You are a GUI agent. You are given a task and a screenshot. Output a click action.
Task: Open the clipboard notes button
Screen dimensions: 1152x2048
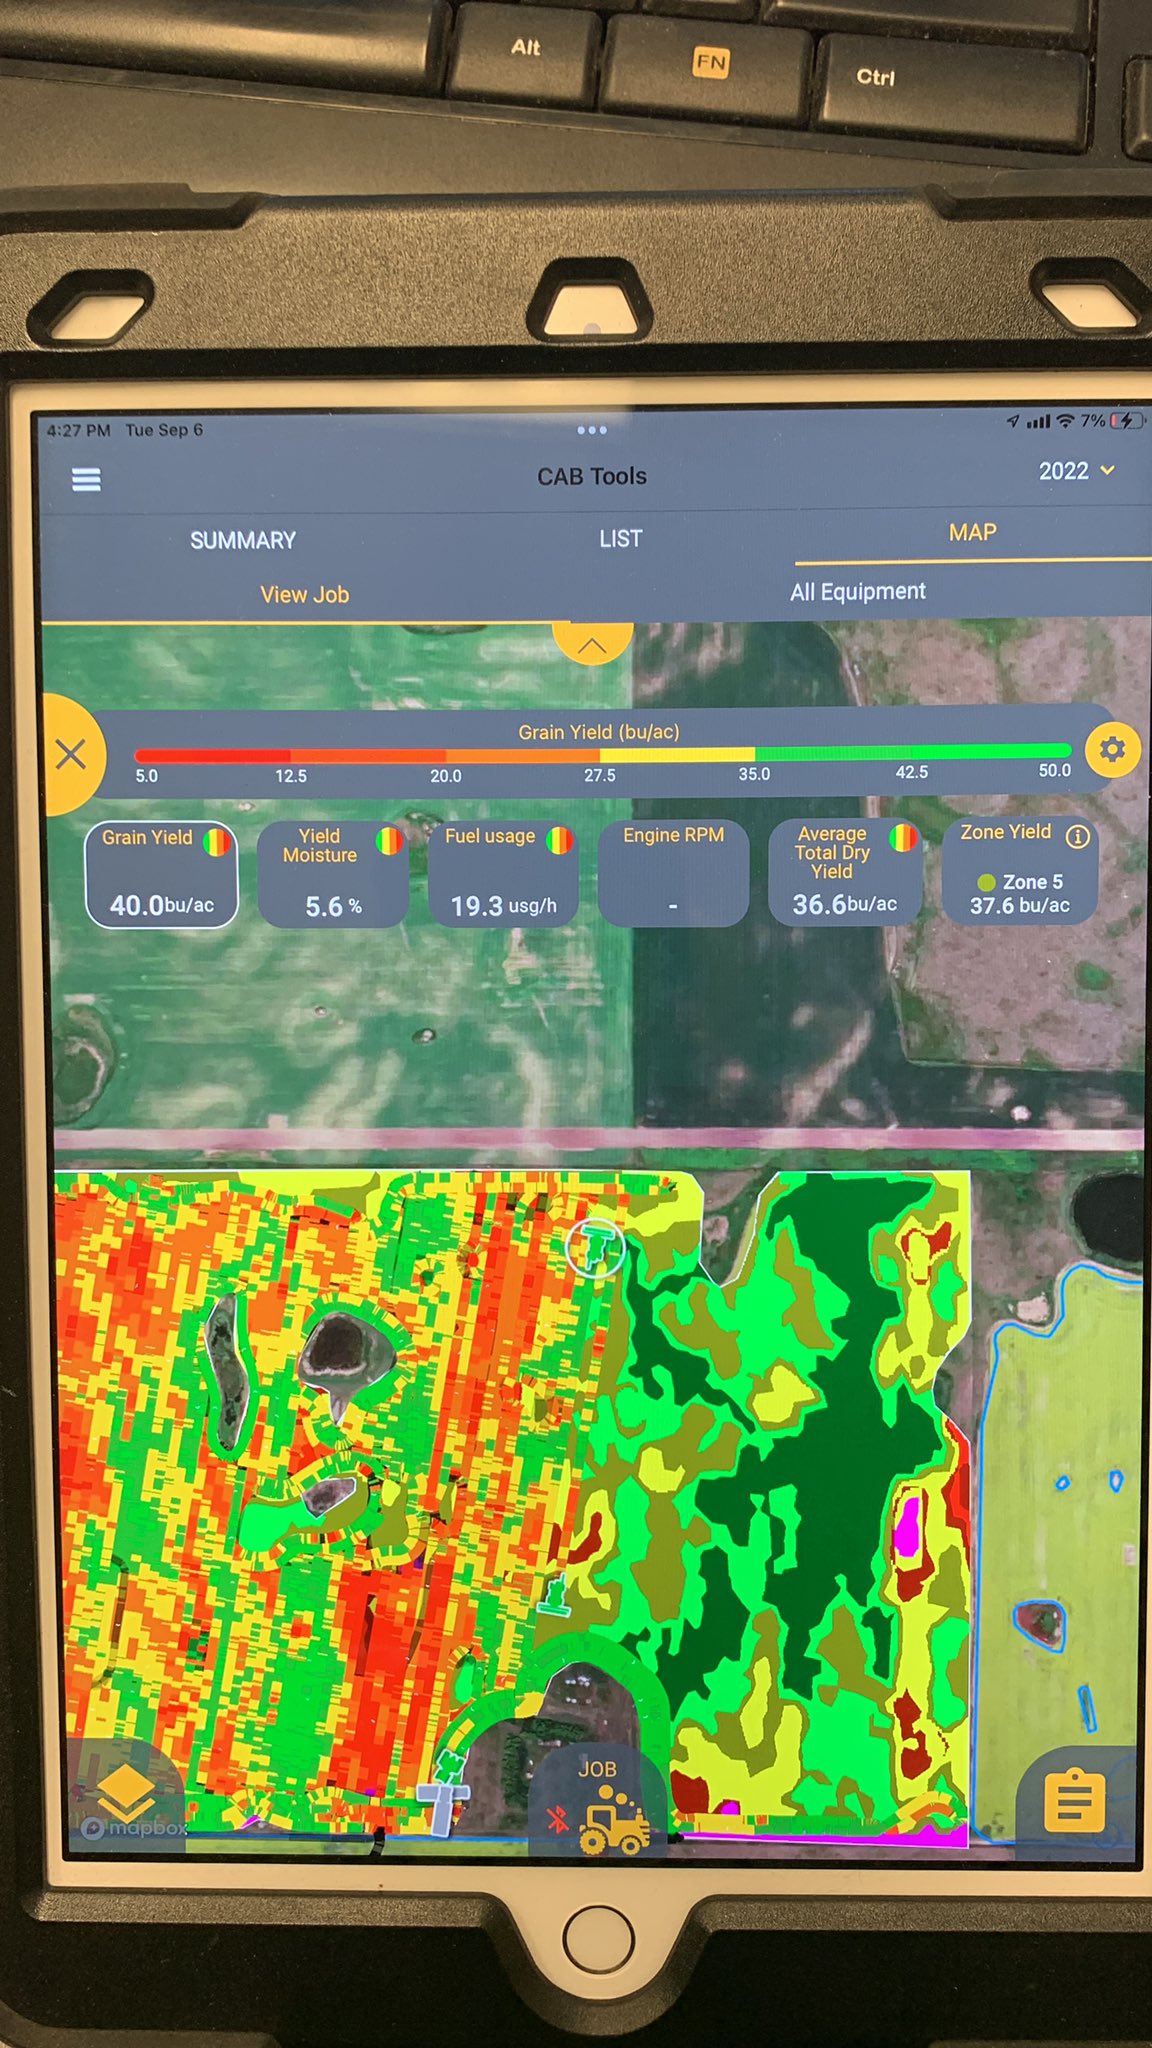(x=1075, y=1802)
